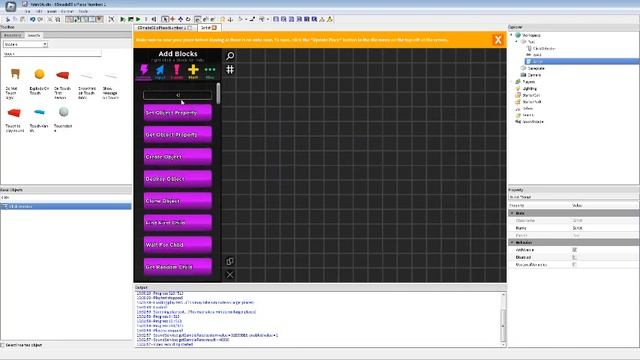Screen dimensions: 640x360
Task: Toggle the Disabled checkbox in Properties
Action: pos(574,257)
